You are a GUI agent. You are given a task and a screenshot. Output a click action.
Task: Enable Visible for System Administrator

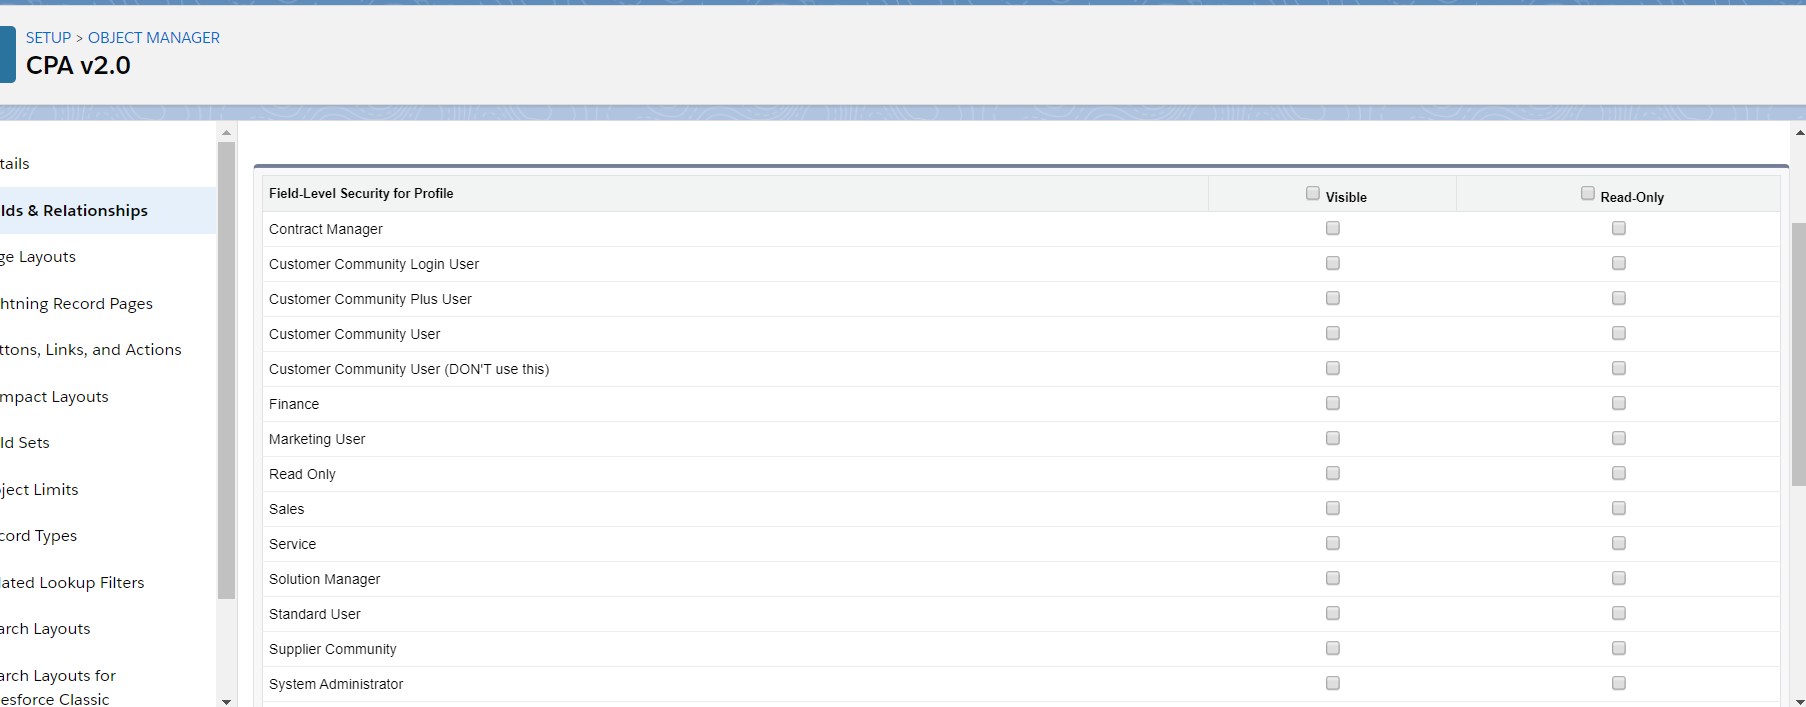1333,684
